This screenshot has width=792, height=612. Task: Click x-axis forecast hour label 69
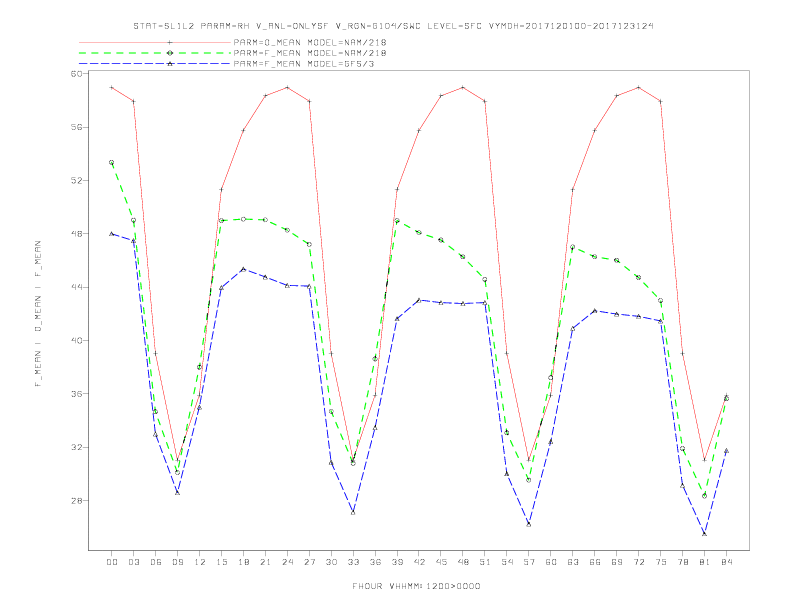pos(617,562)
